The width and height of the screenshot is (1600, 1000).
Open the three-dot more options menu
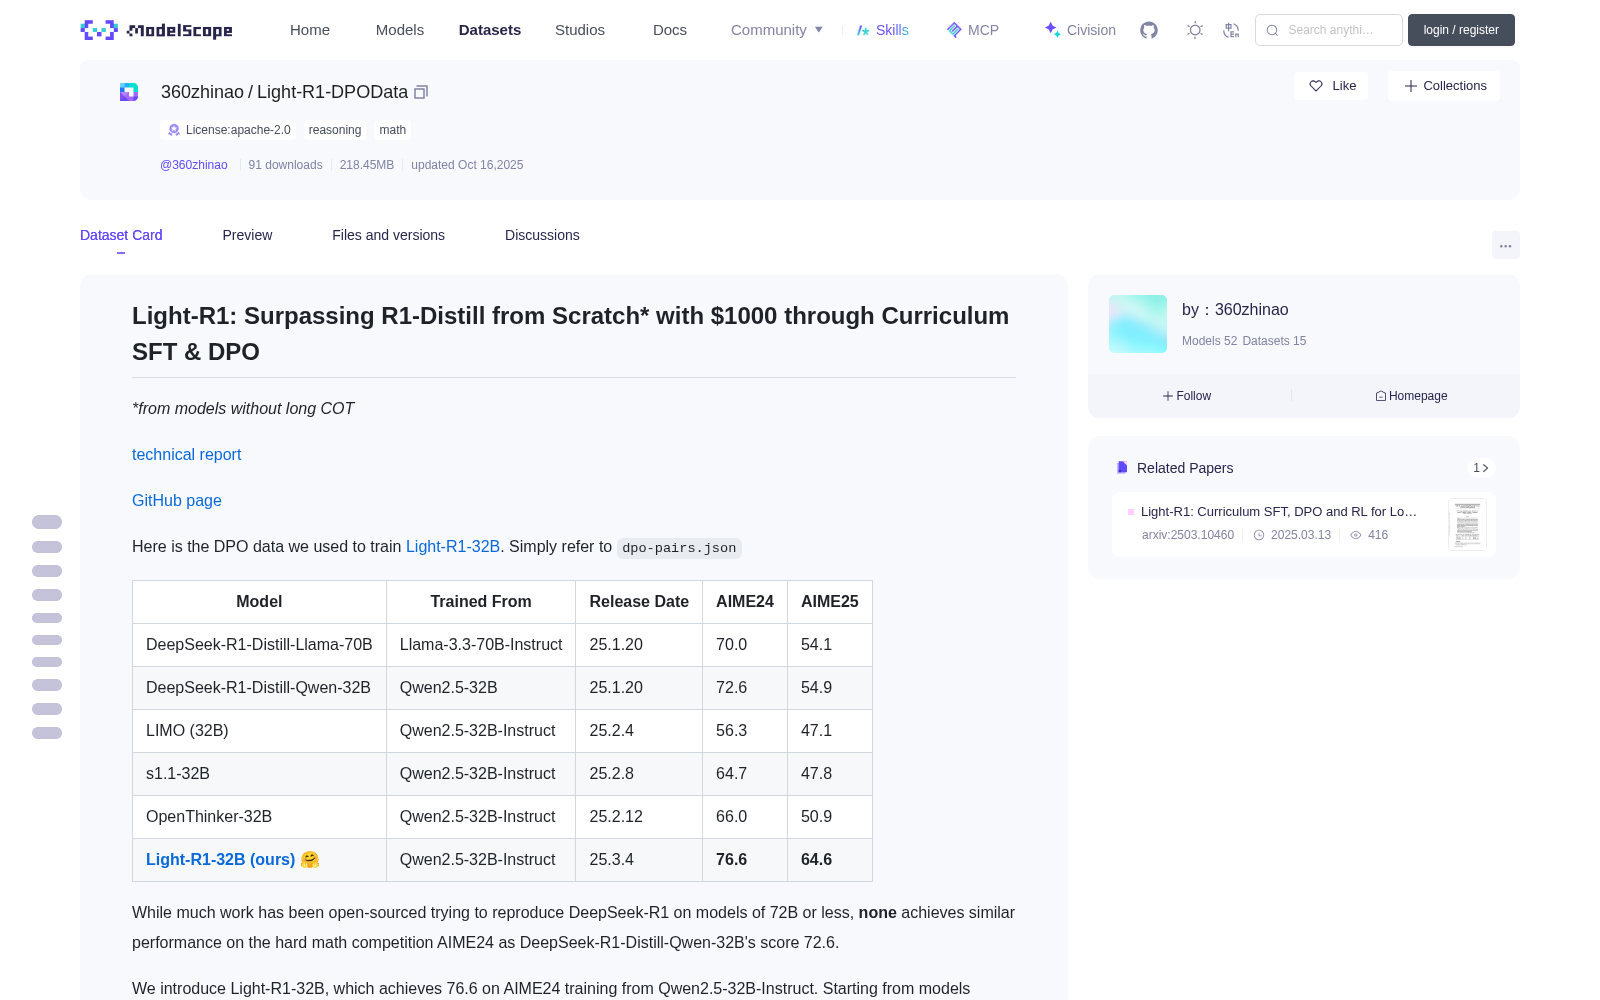tap(1505, 245)
